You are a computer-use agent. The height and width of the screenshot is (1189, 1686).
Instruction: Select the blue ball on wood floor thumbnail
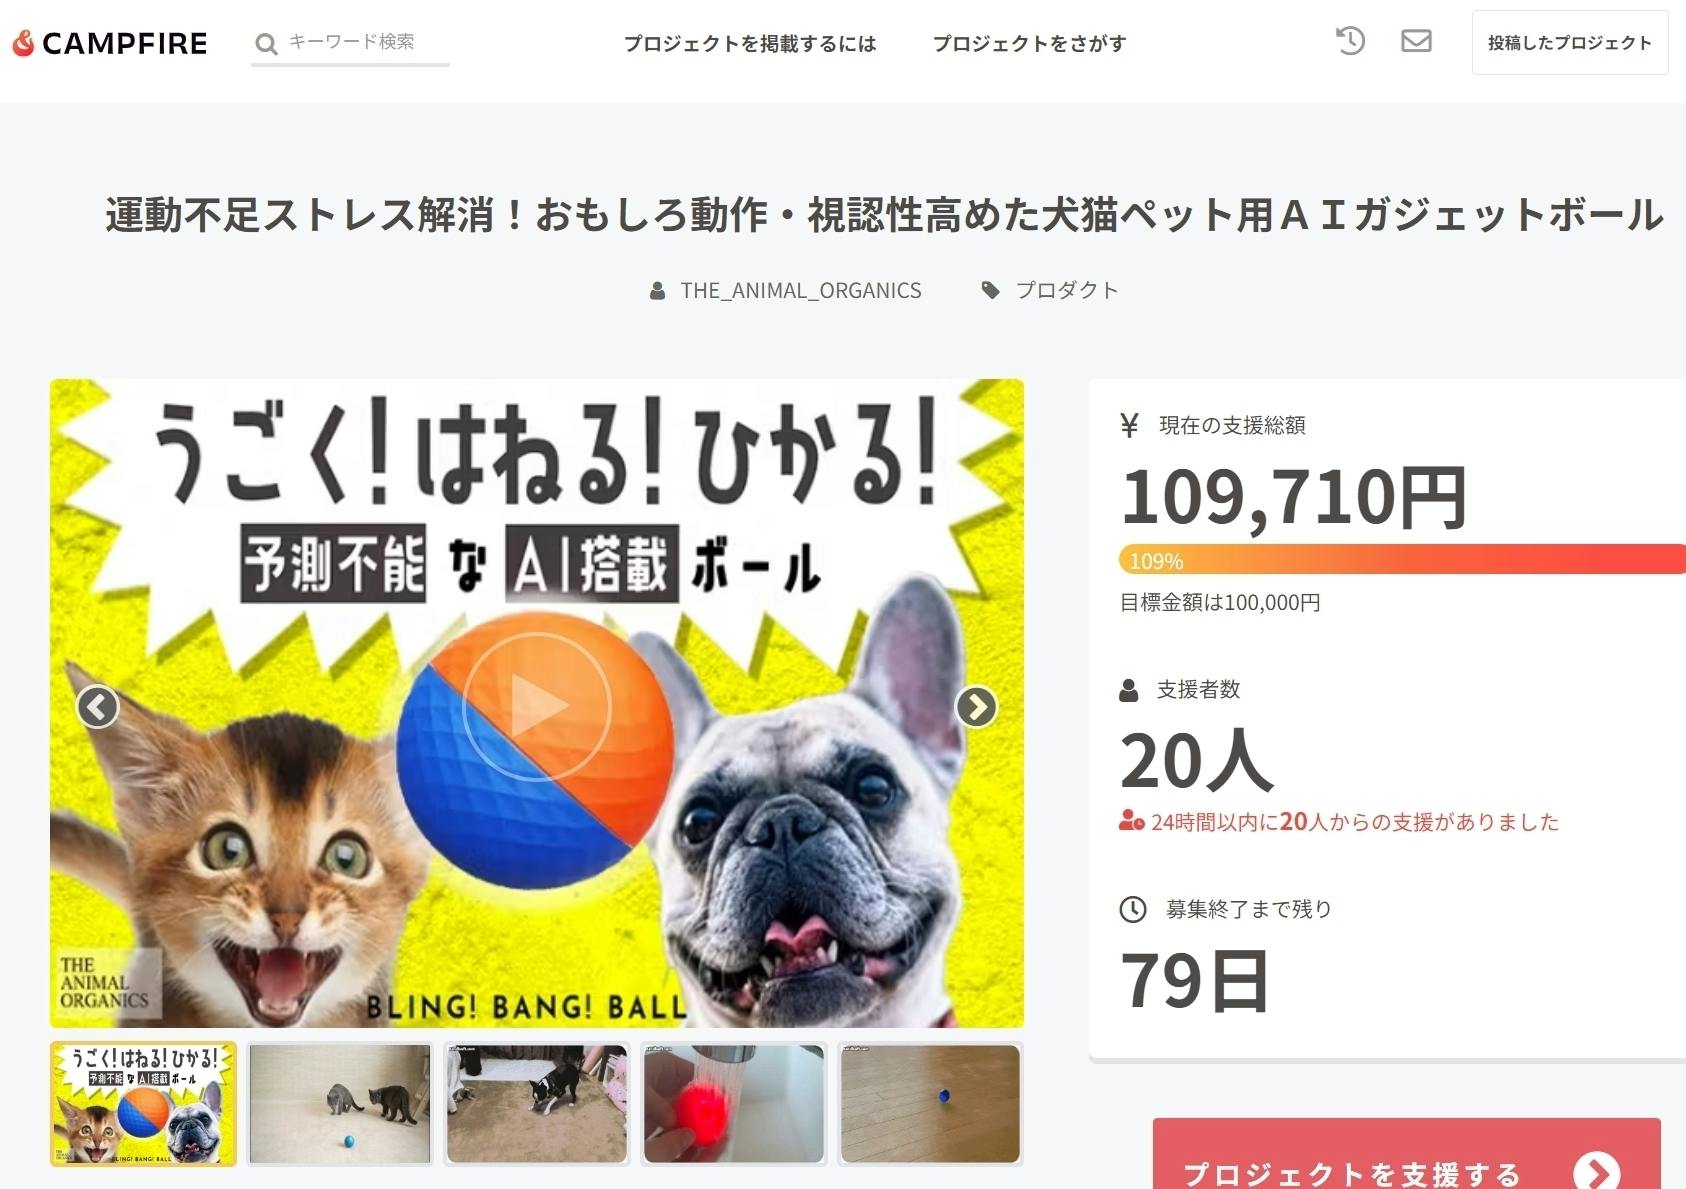click(930, 1104)
